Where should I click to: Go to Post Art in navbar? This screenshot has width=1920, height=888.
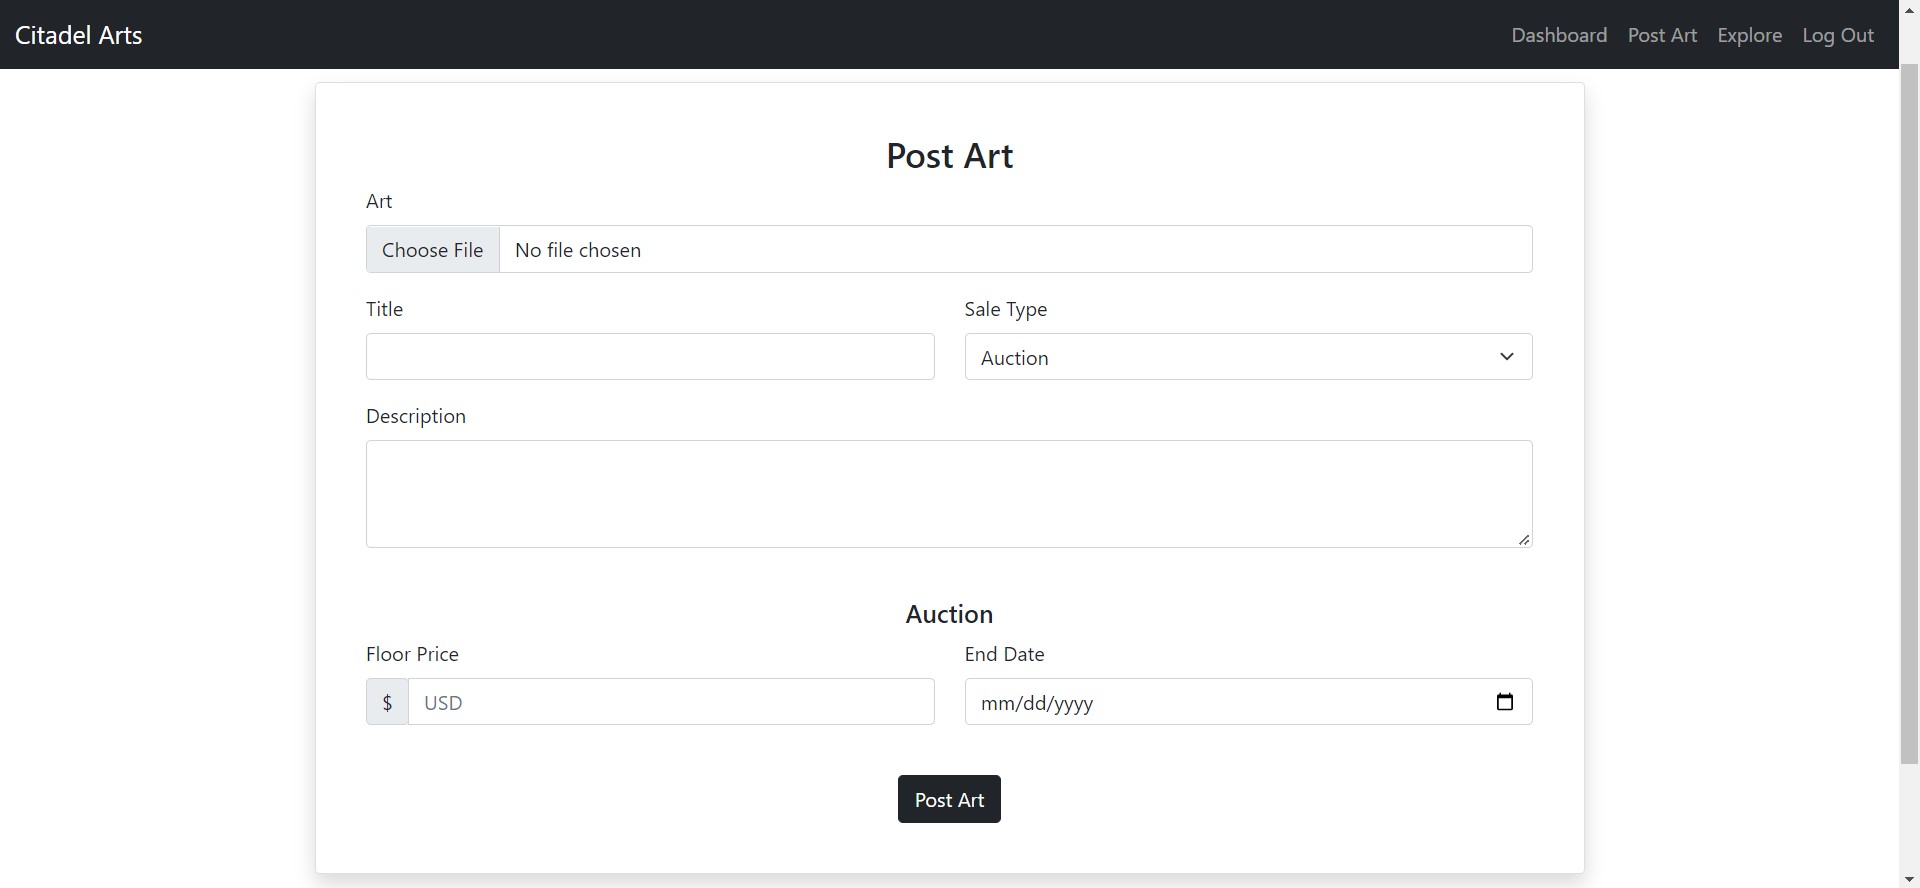1662,35
